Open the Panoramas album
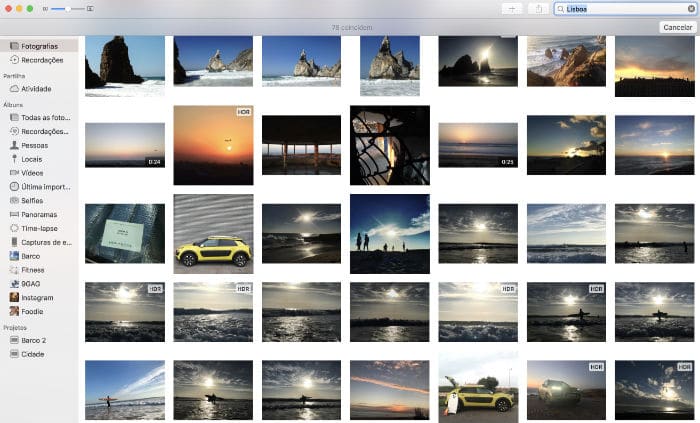The height and width of the screenshot is (423, 700). click(39, 215)
